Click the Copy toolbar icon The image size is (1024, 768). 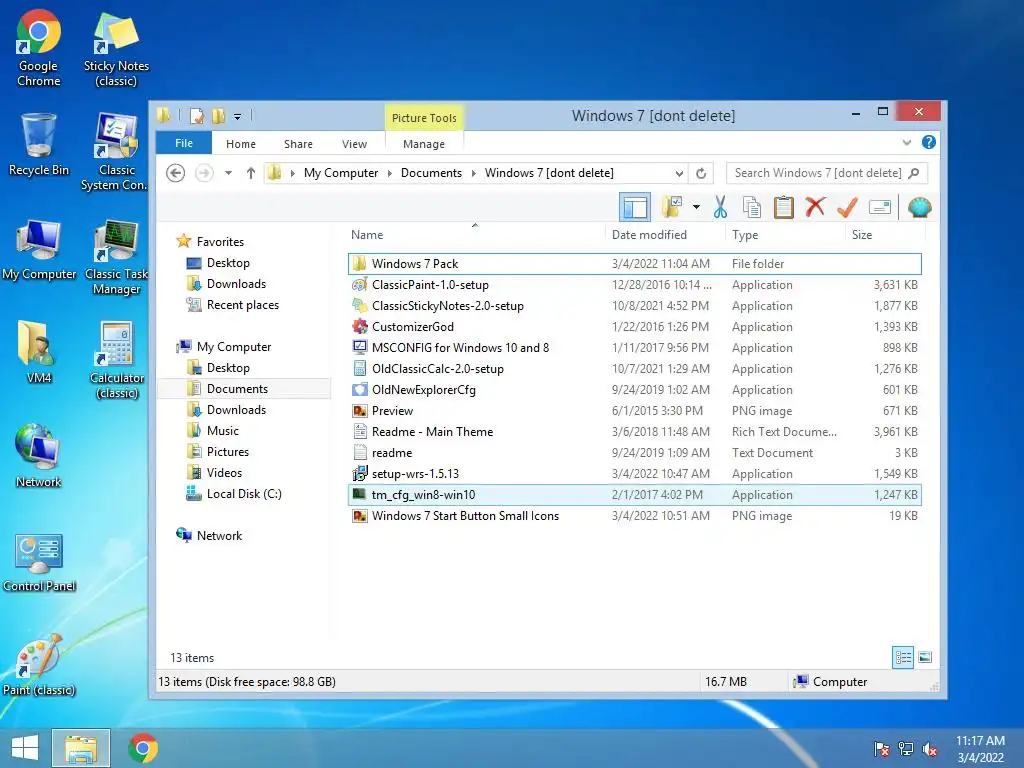coord(752,208)
